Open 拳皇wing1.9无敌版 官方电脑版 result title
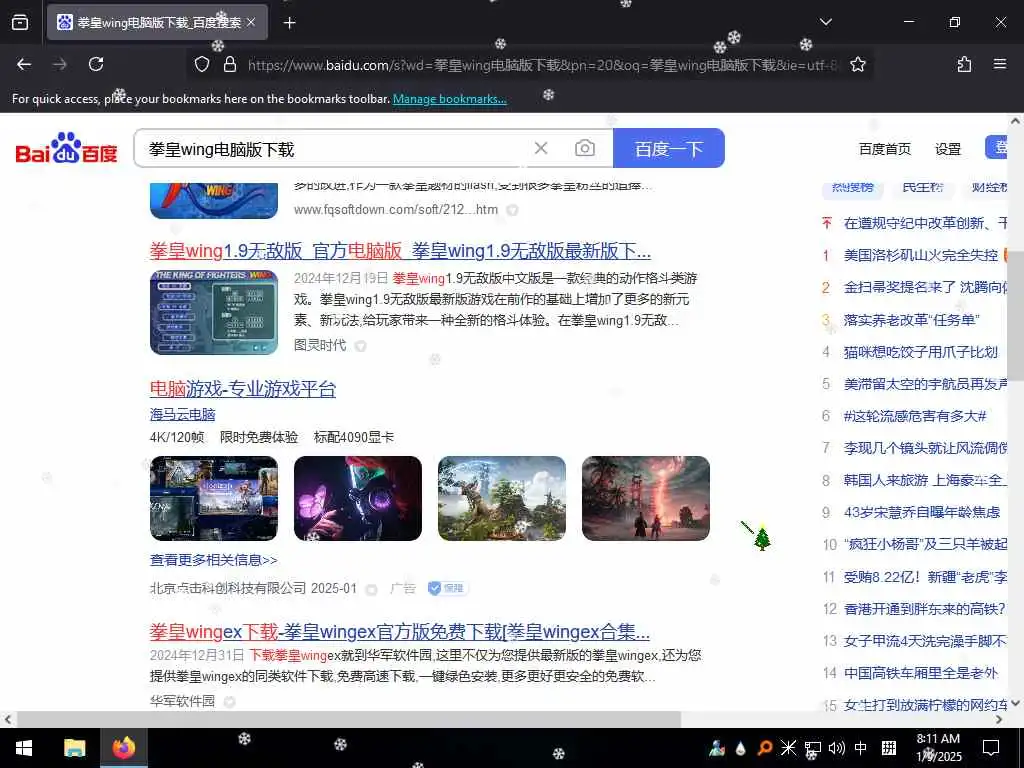1024x768 pixels. (400, 251)
